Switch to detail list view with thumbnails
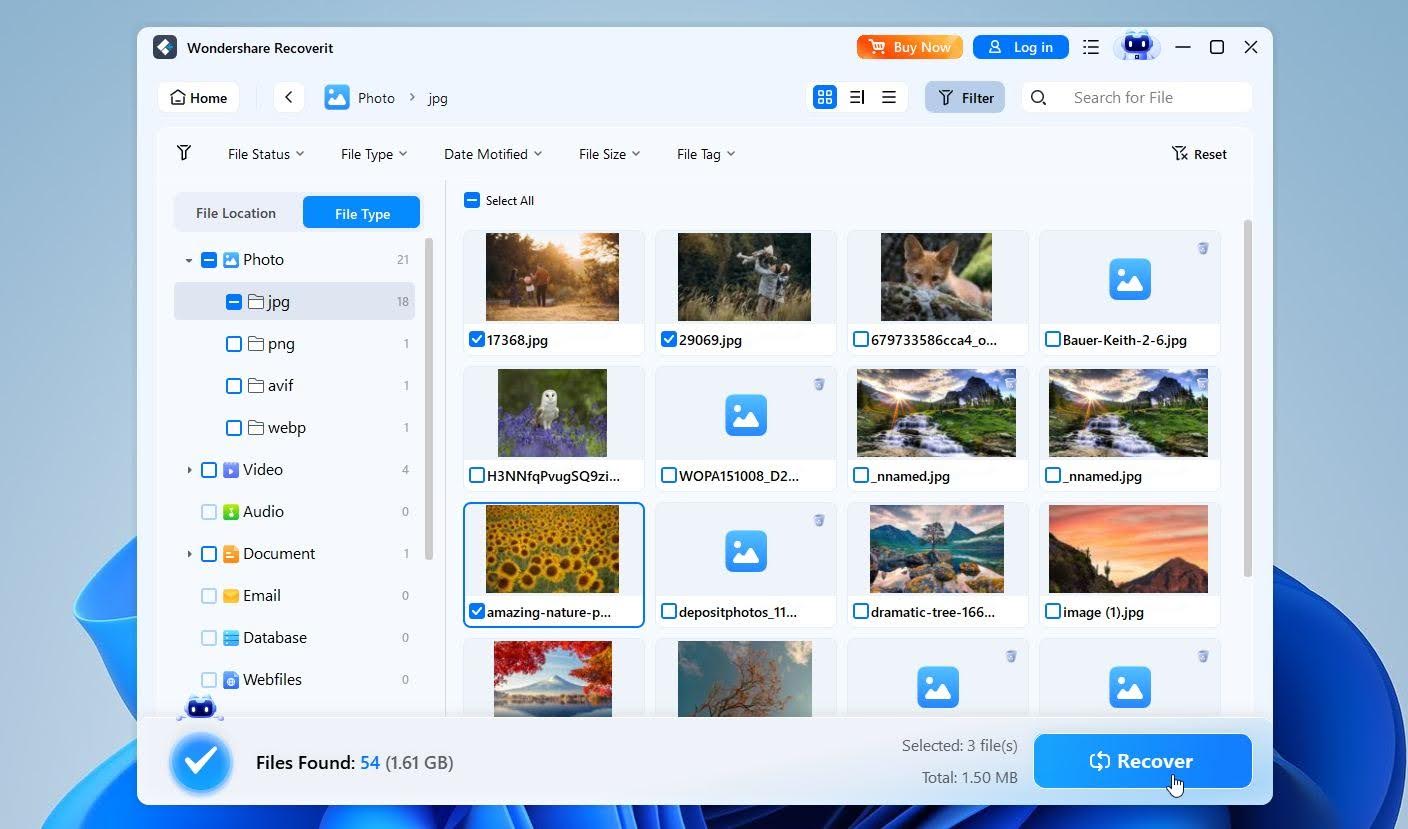 coord(857,97)
